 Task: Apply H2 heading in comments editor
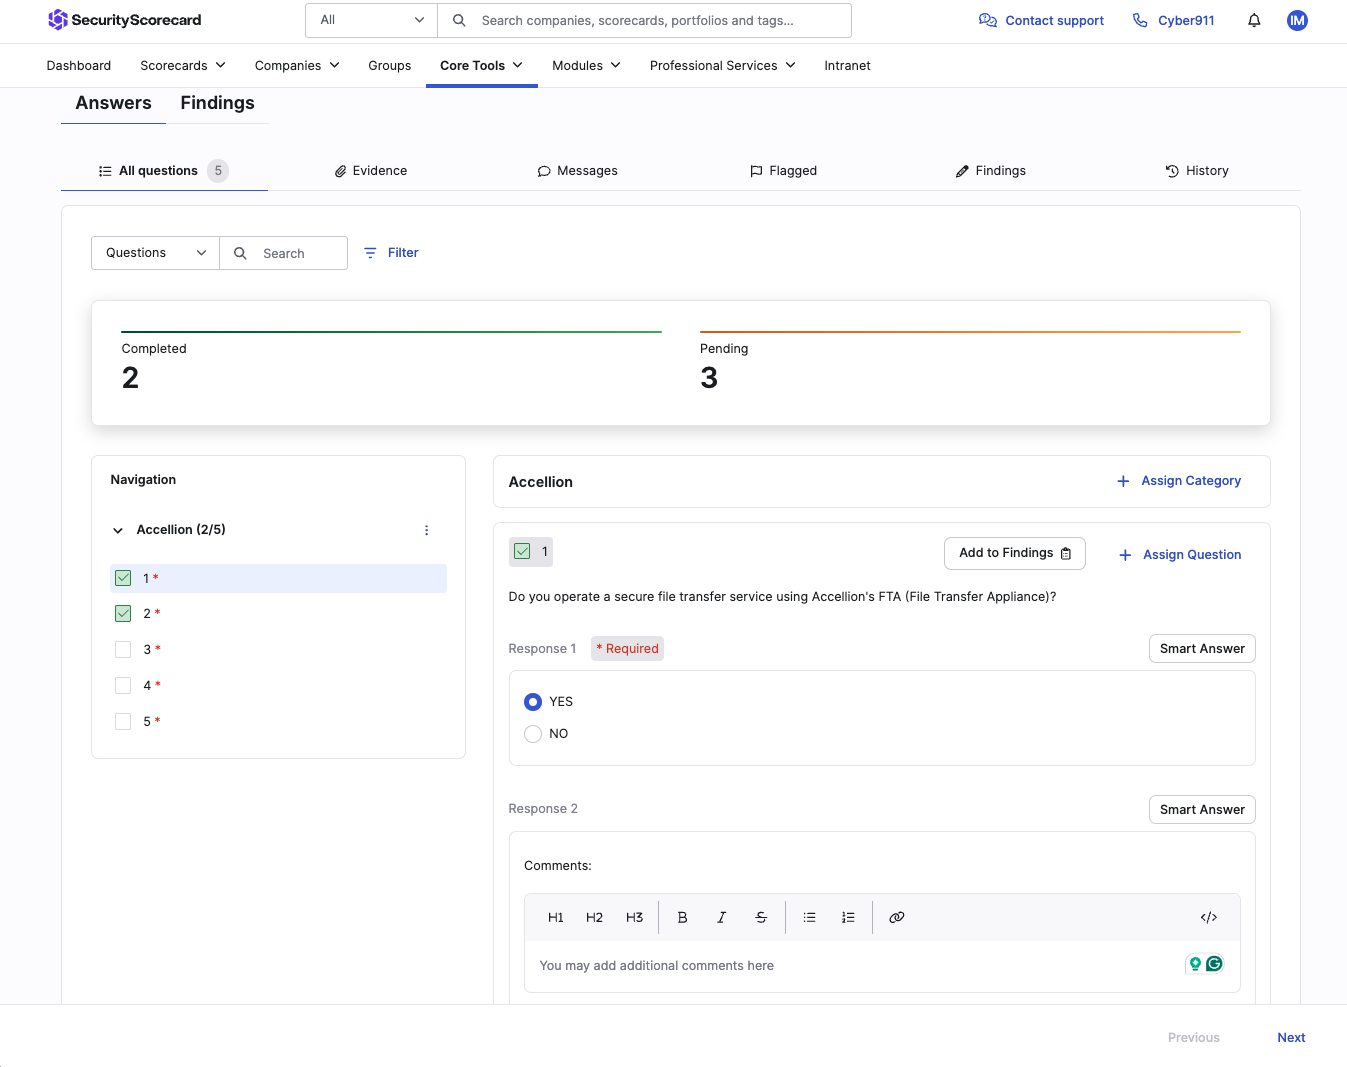594,917
